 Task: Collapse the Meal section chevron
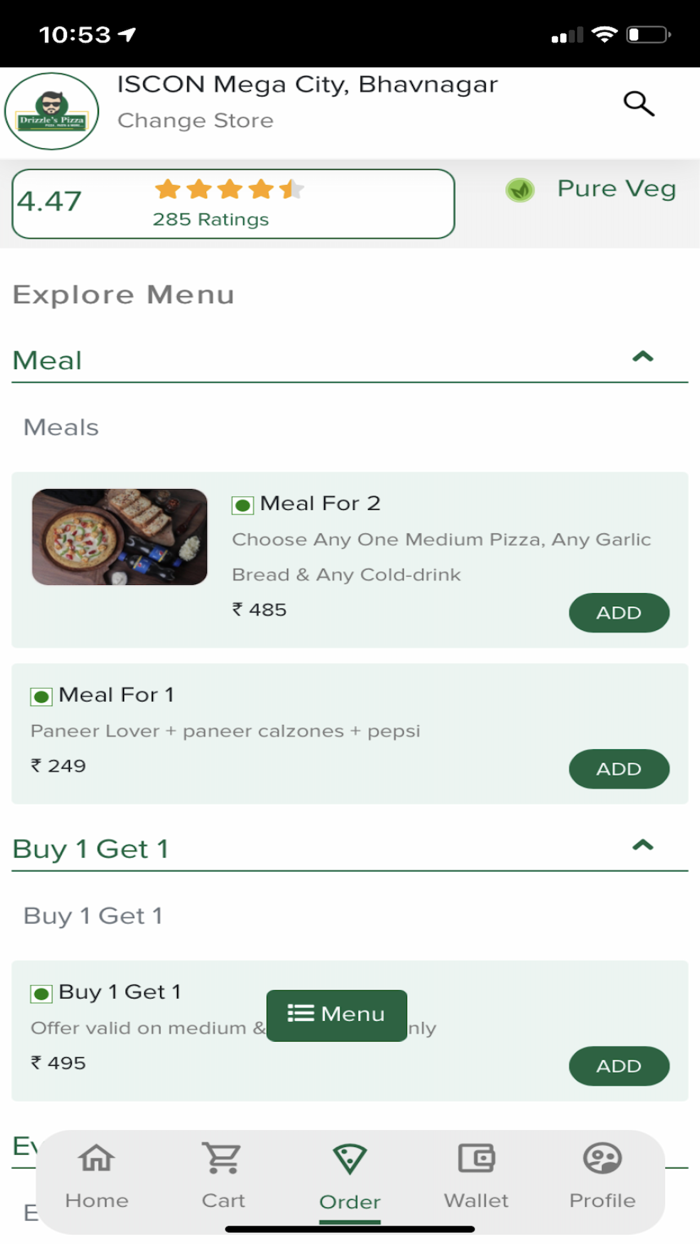[x=643, y=357]
